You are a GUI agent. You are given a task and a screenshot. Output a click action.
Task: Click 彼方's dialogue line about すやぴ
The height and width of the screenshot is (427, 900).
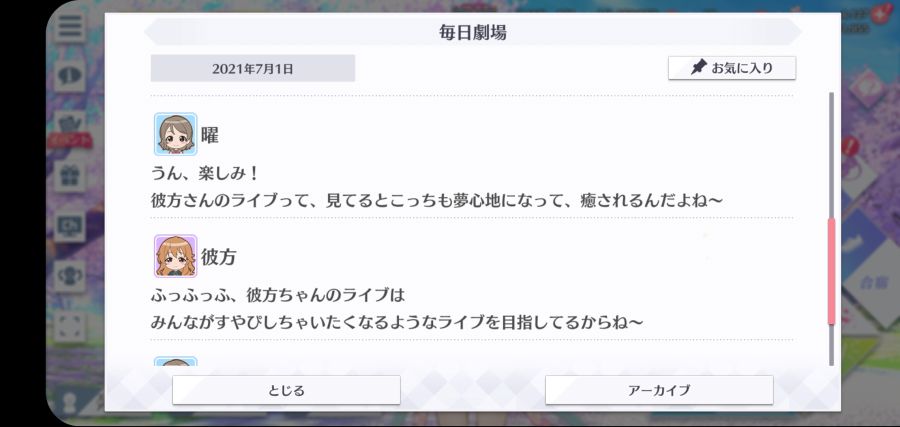pyautogui.click(x=397, y=322)
